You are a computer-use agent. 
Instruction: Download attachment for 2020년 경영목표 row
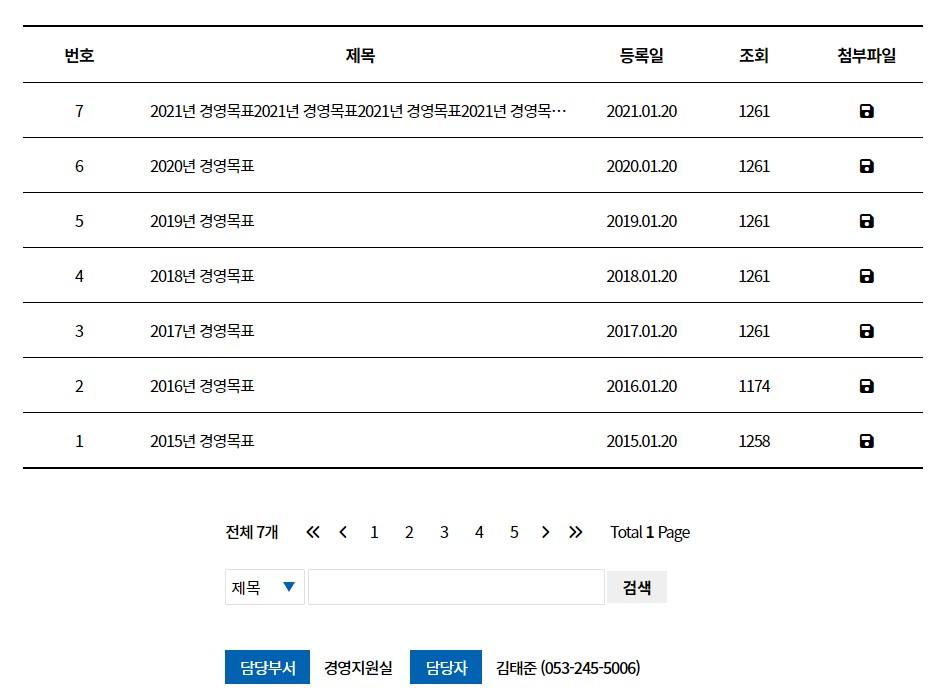[866, 166]
